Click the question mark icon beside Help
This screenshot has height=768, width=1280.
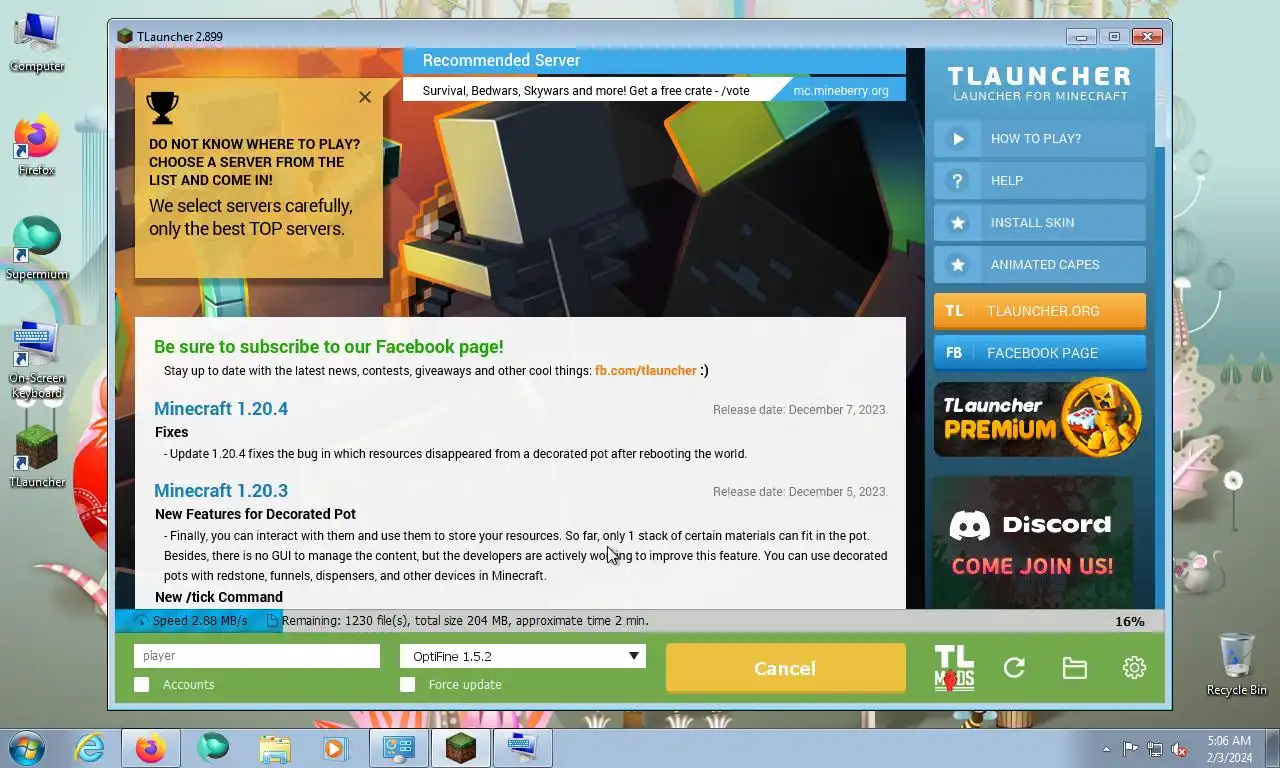pos(958,181)
